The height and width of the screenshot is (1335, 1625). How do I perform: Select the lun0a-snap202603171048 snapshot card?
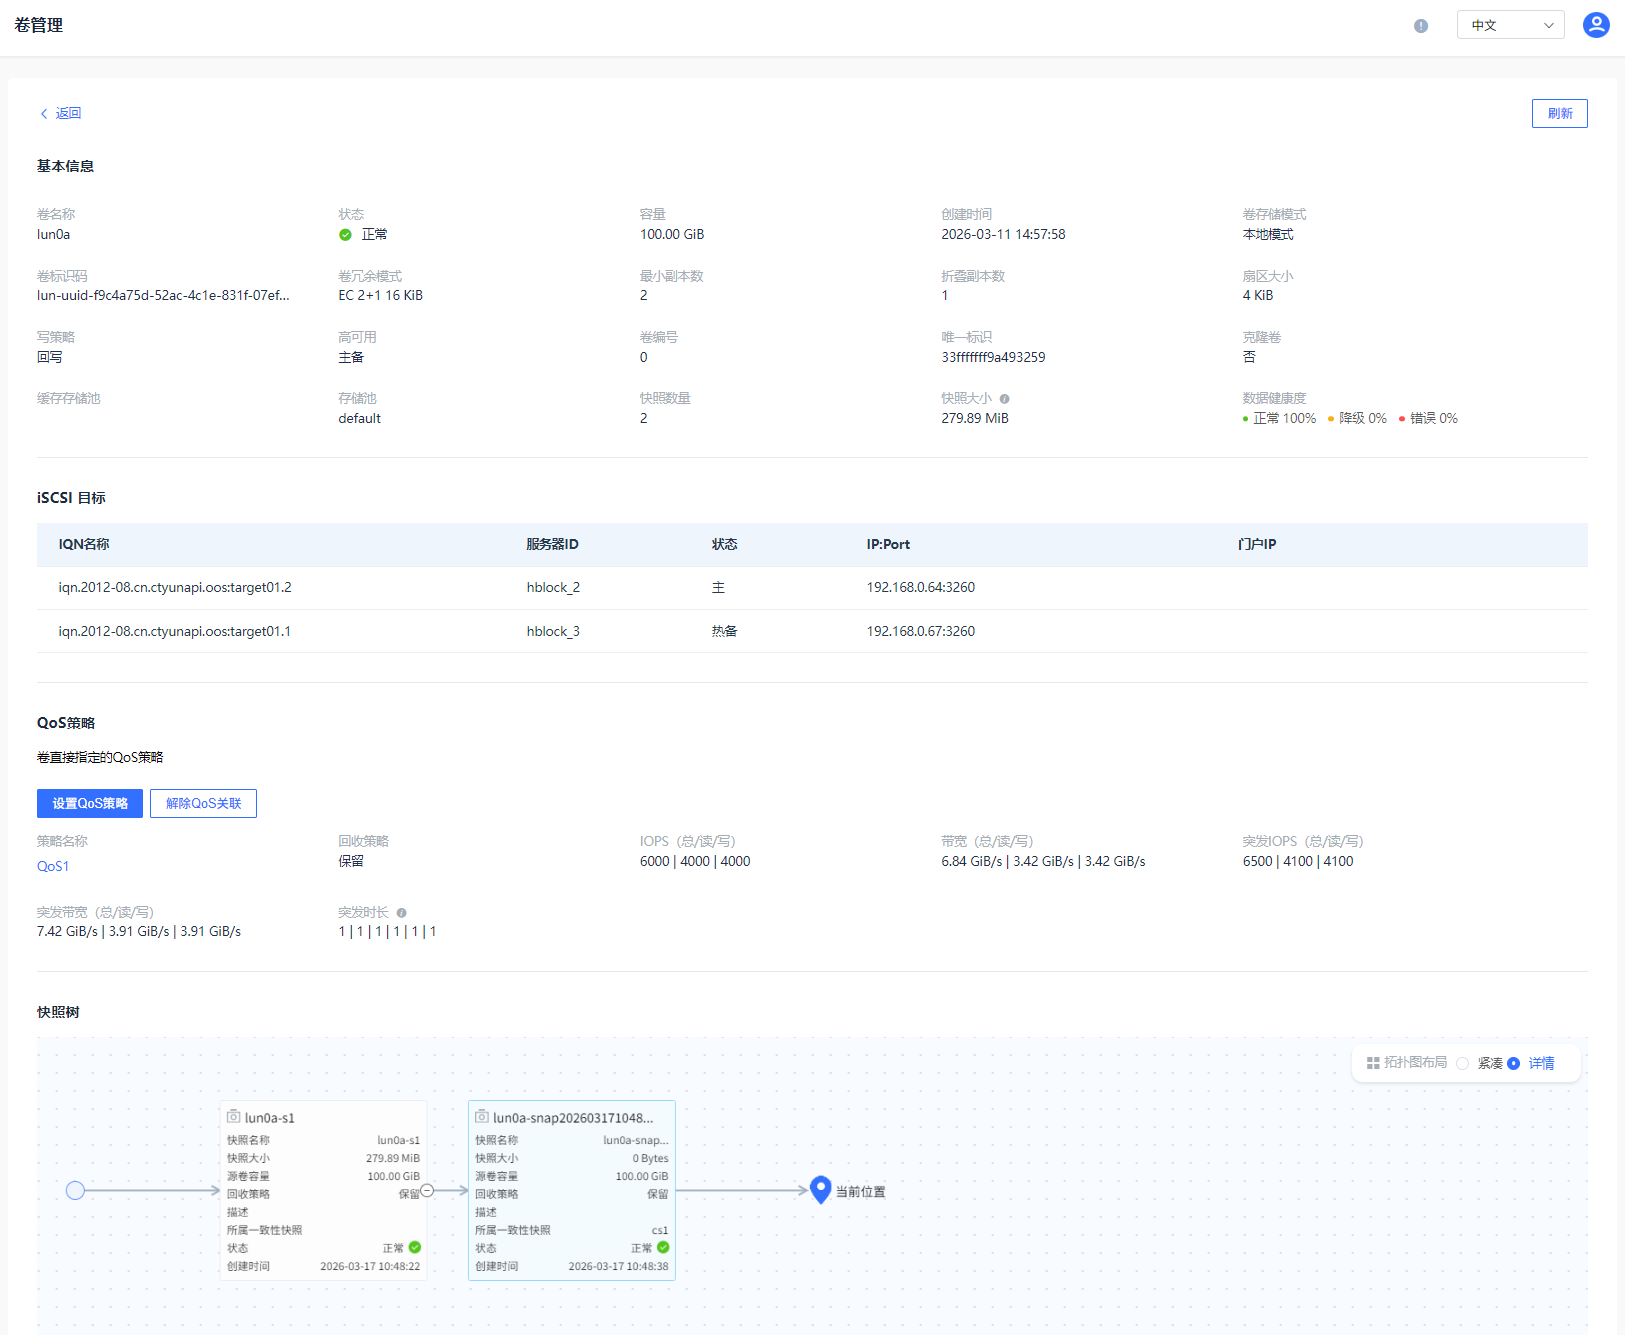[x=571, y=1190]
